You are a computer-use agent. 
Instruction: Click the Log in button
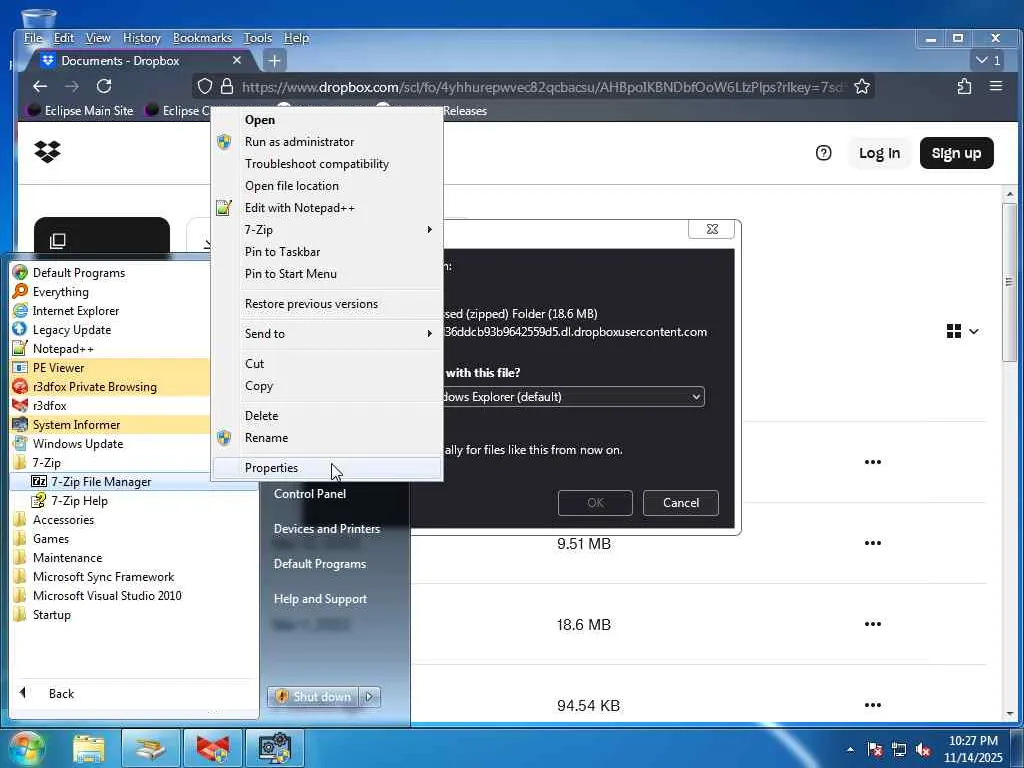coord(879,153)
